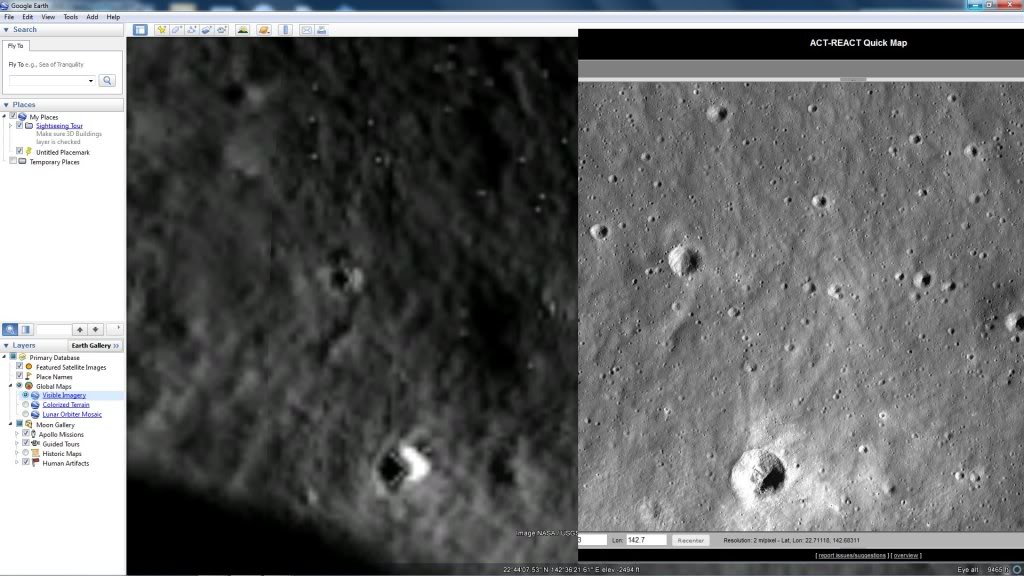This screenshot has width=1024, height=576.
Task: Click the Featured Satellite Images icon
Action: pos(29,367)
